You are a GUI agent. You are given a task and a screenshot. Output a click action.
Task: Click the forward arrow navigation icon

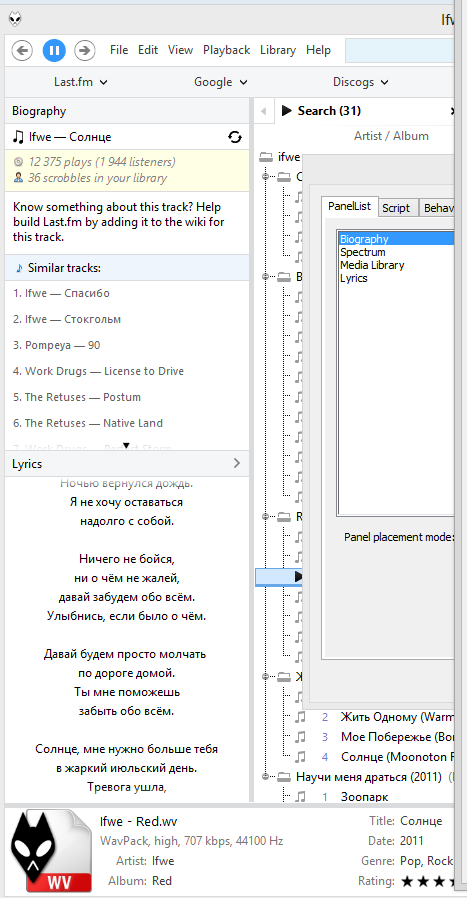click(x=85, y=50)
